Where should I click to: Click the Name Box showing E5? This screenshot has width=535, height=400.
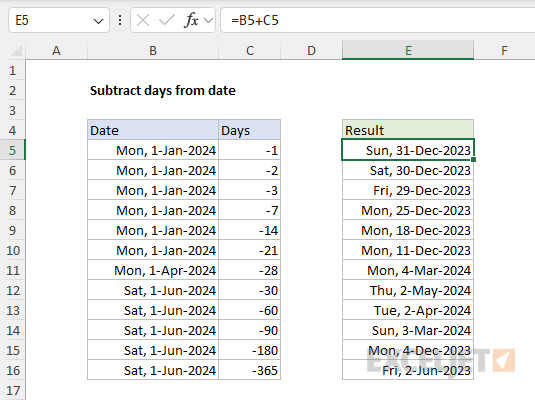[59, 20]
